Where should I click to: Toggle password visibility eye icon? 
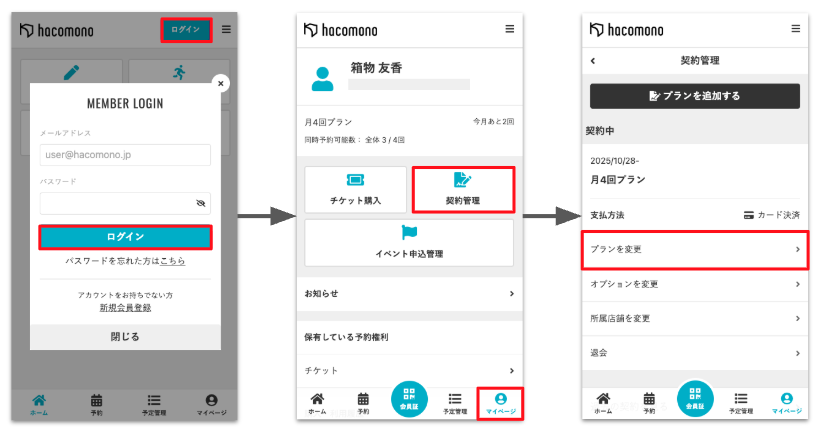(200, 203)
